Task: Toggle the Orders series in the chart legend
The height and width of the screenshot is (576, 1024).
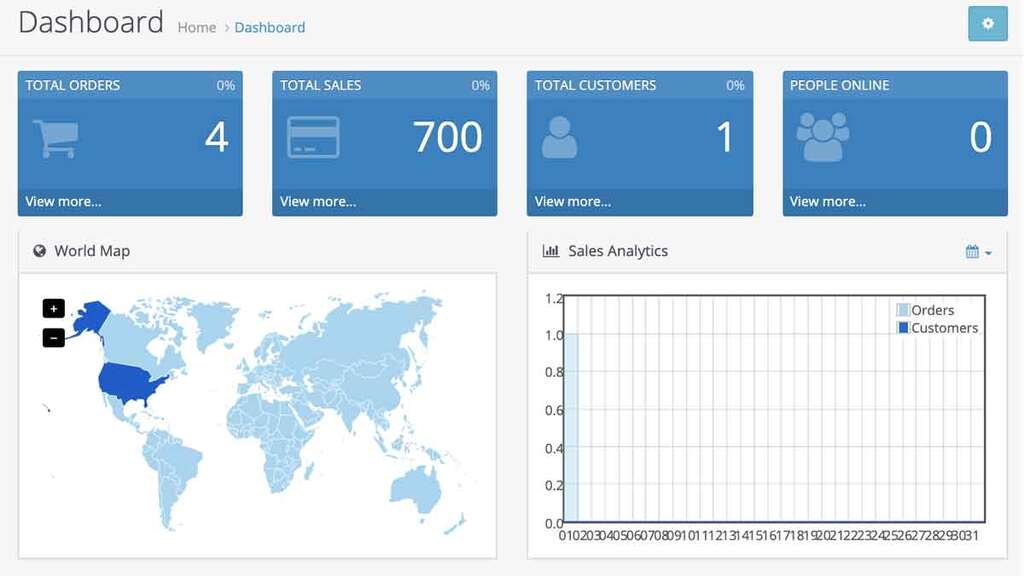Action: coord(925,310)
